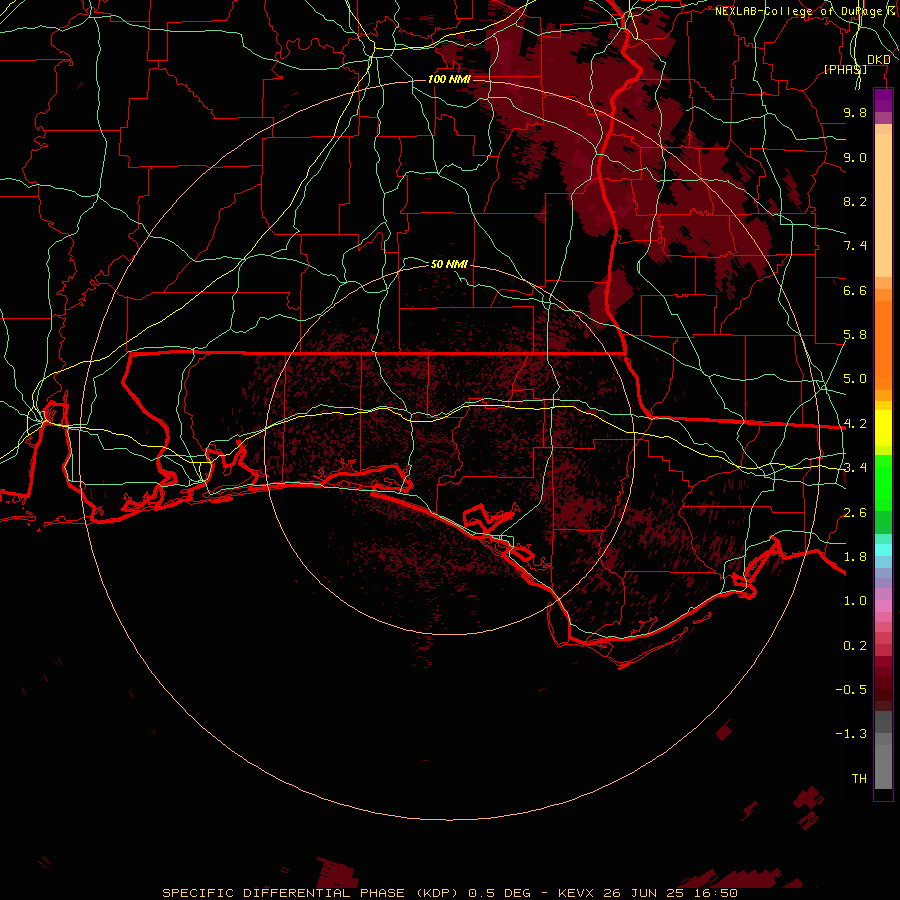This screenshot has height=900, width=900.
Task: Select the 5.0 value on the legend
Action: tap(855, 379)
